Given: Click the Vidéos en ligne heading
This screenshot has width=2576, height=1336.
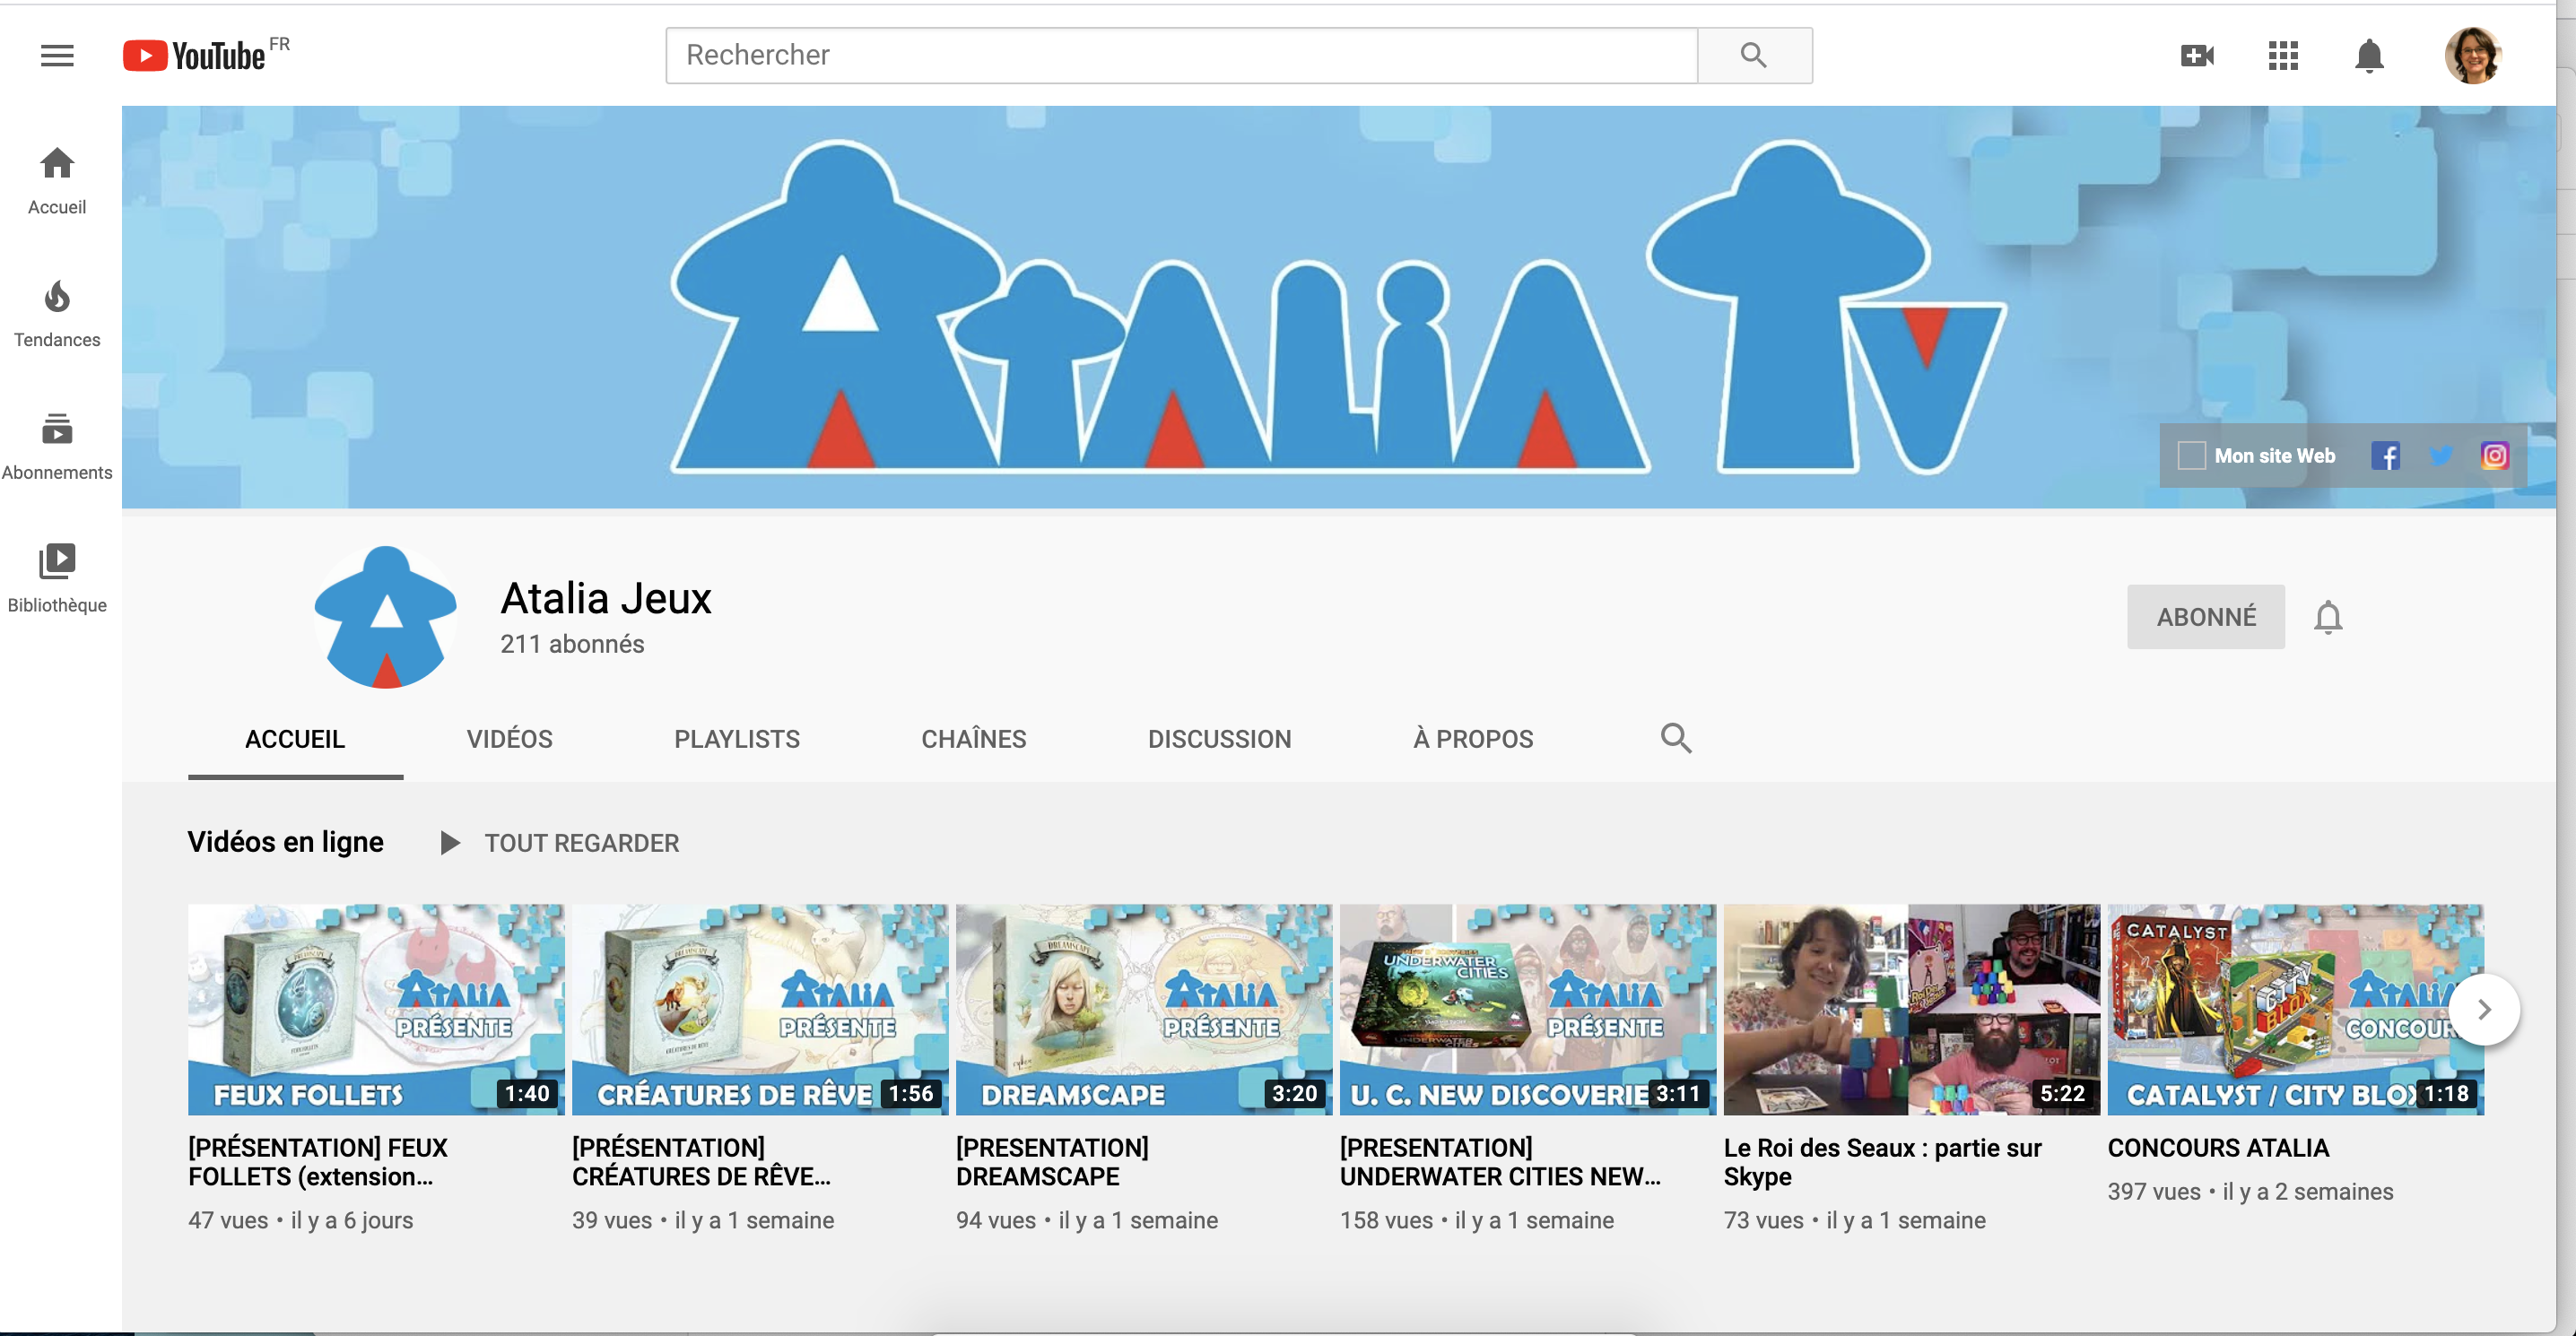Looking at the screenshot, I should point(286,842).
